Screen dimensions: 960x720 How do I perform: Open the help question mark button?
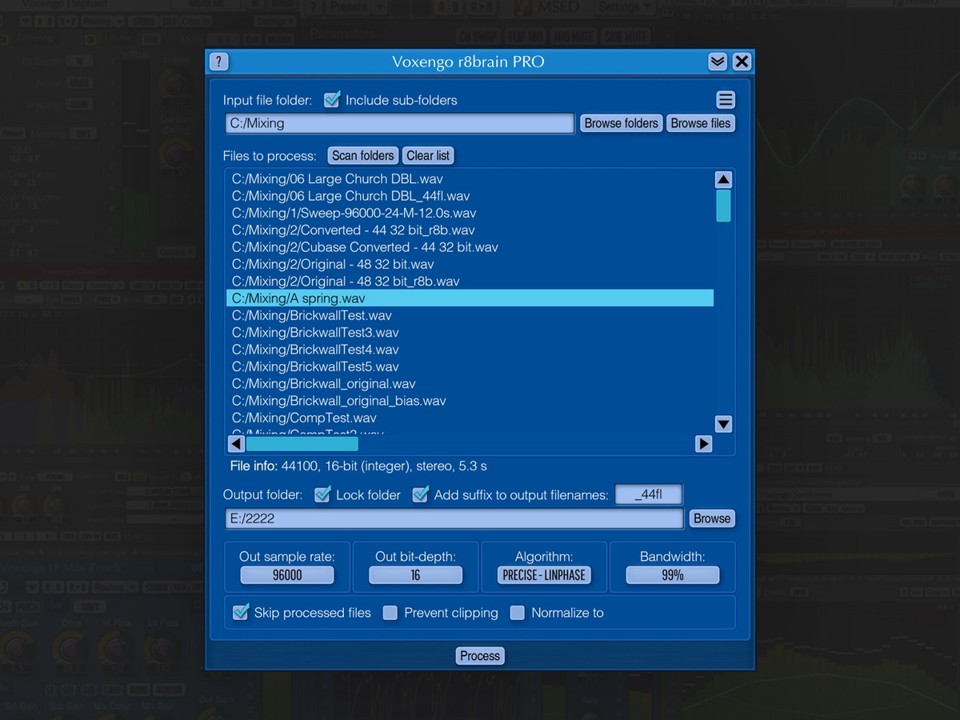click(219, 61)
